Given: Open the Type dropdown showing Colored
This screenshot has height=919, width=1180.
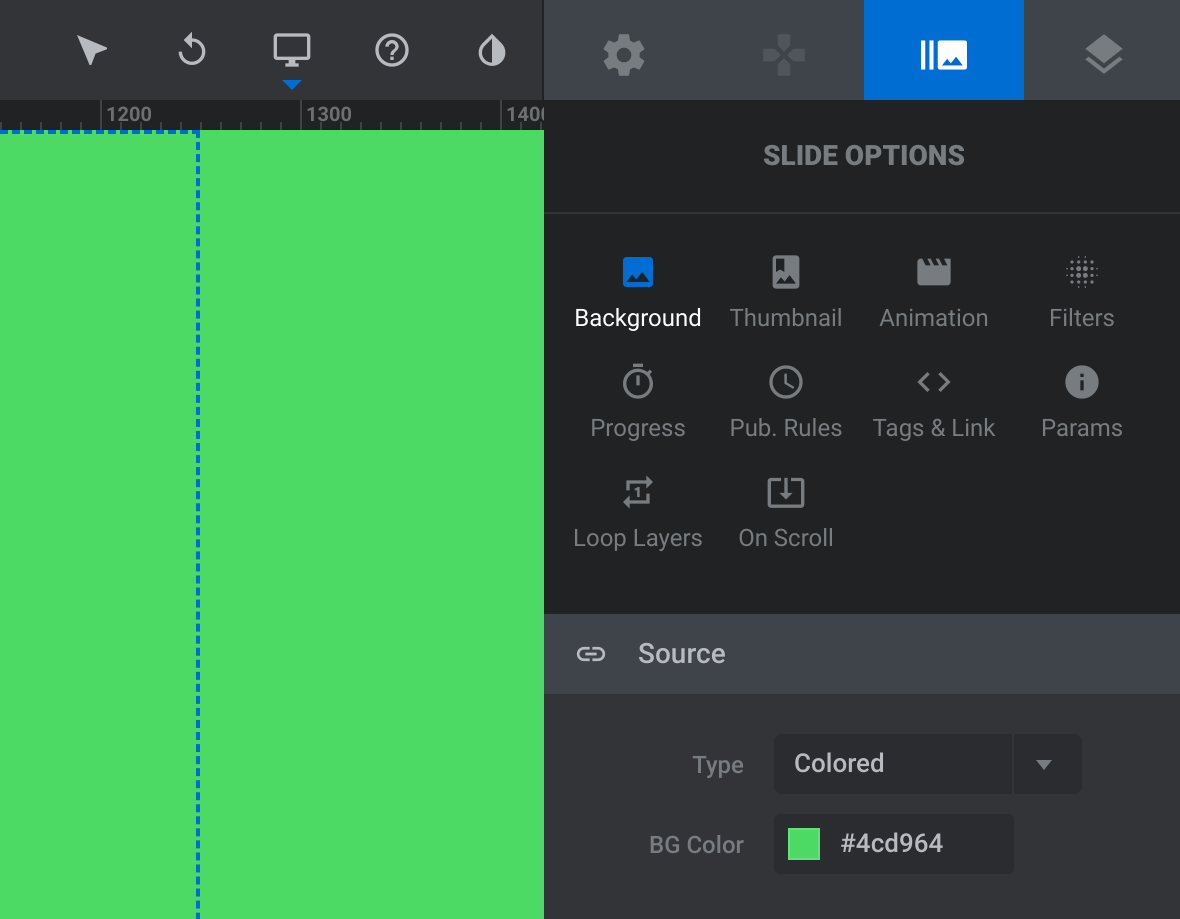Looking at the screenshot, I should [x=927, y=763].
